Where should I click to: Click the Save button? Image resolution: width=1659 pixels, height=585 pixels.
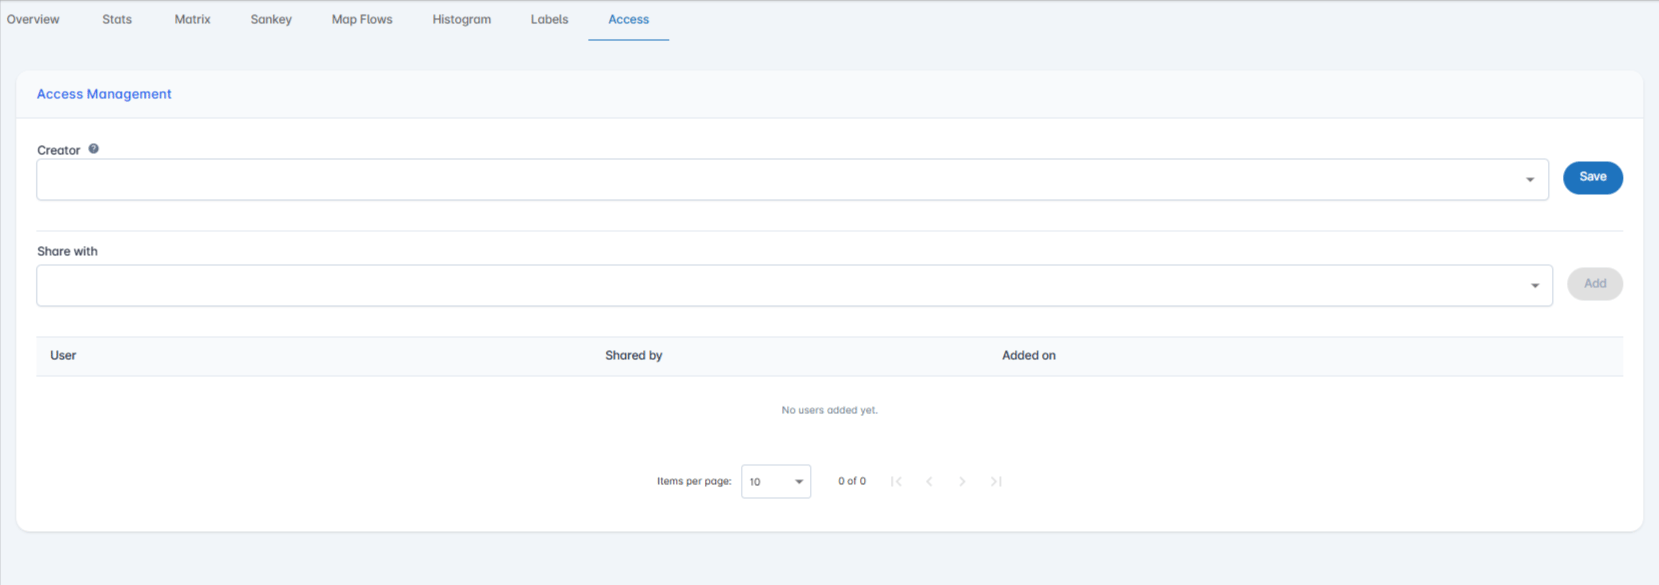[1592, 177]
